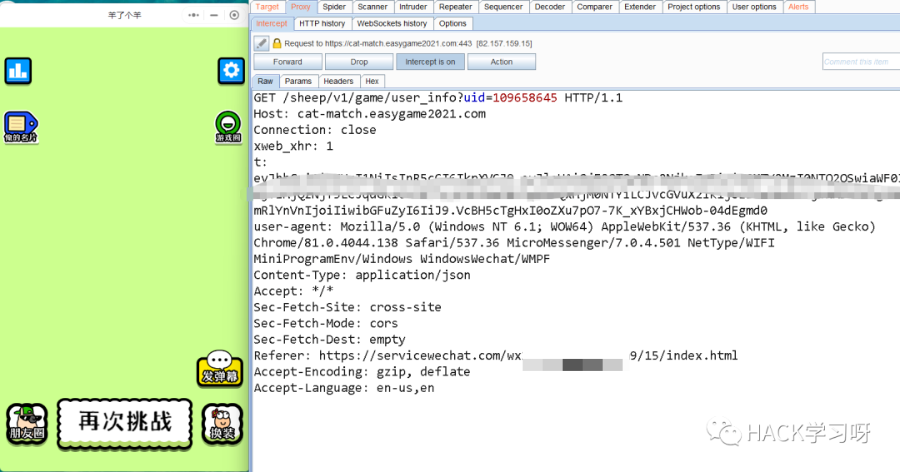Select the Hex request view tab

372,81
